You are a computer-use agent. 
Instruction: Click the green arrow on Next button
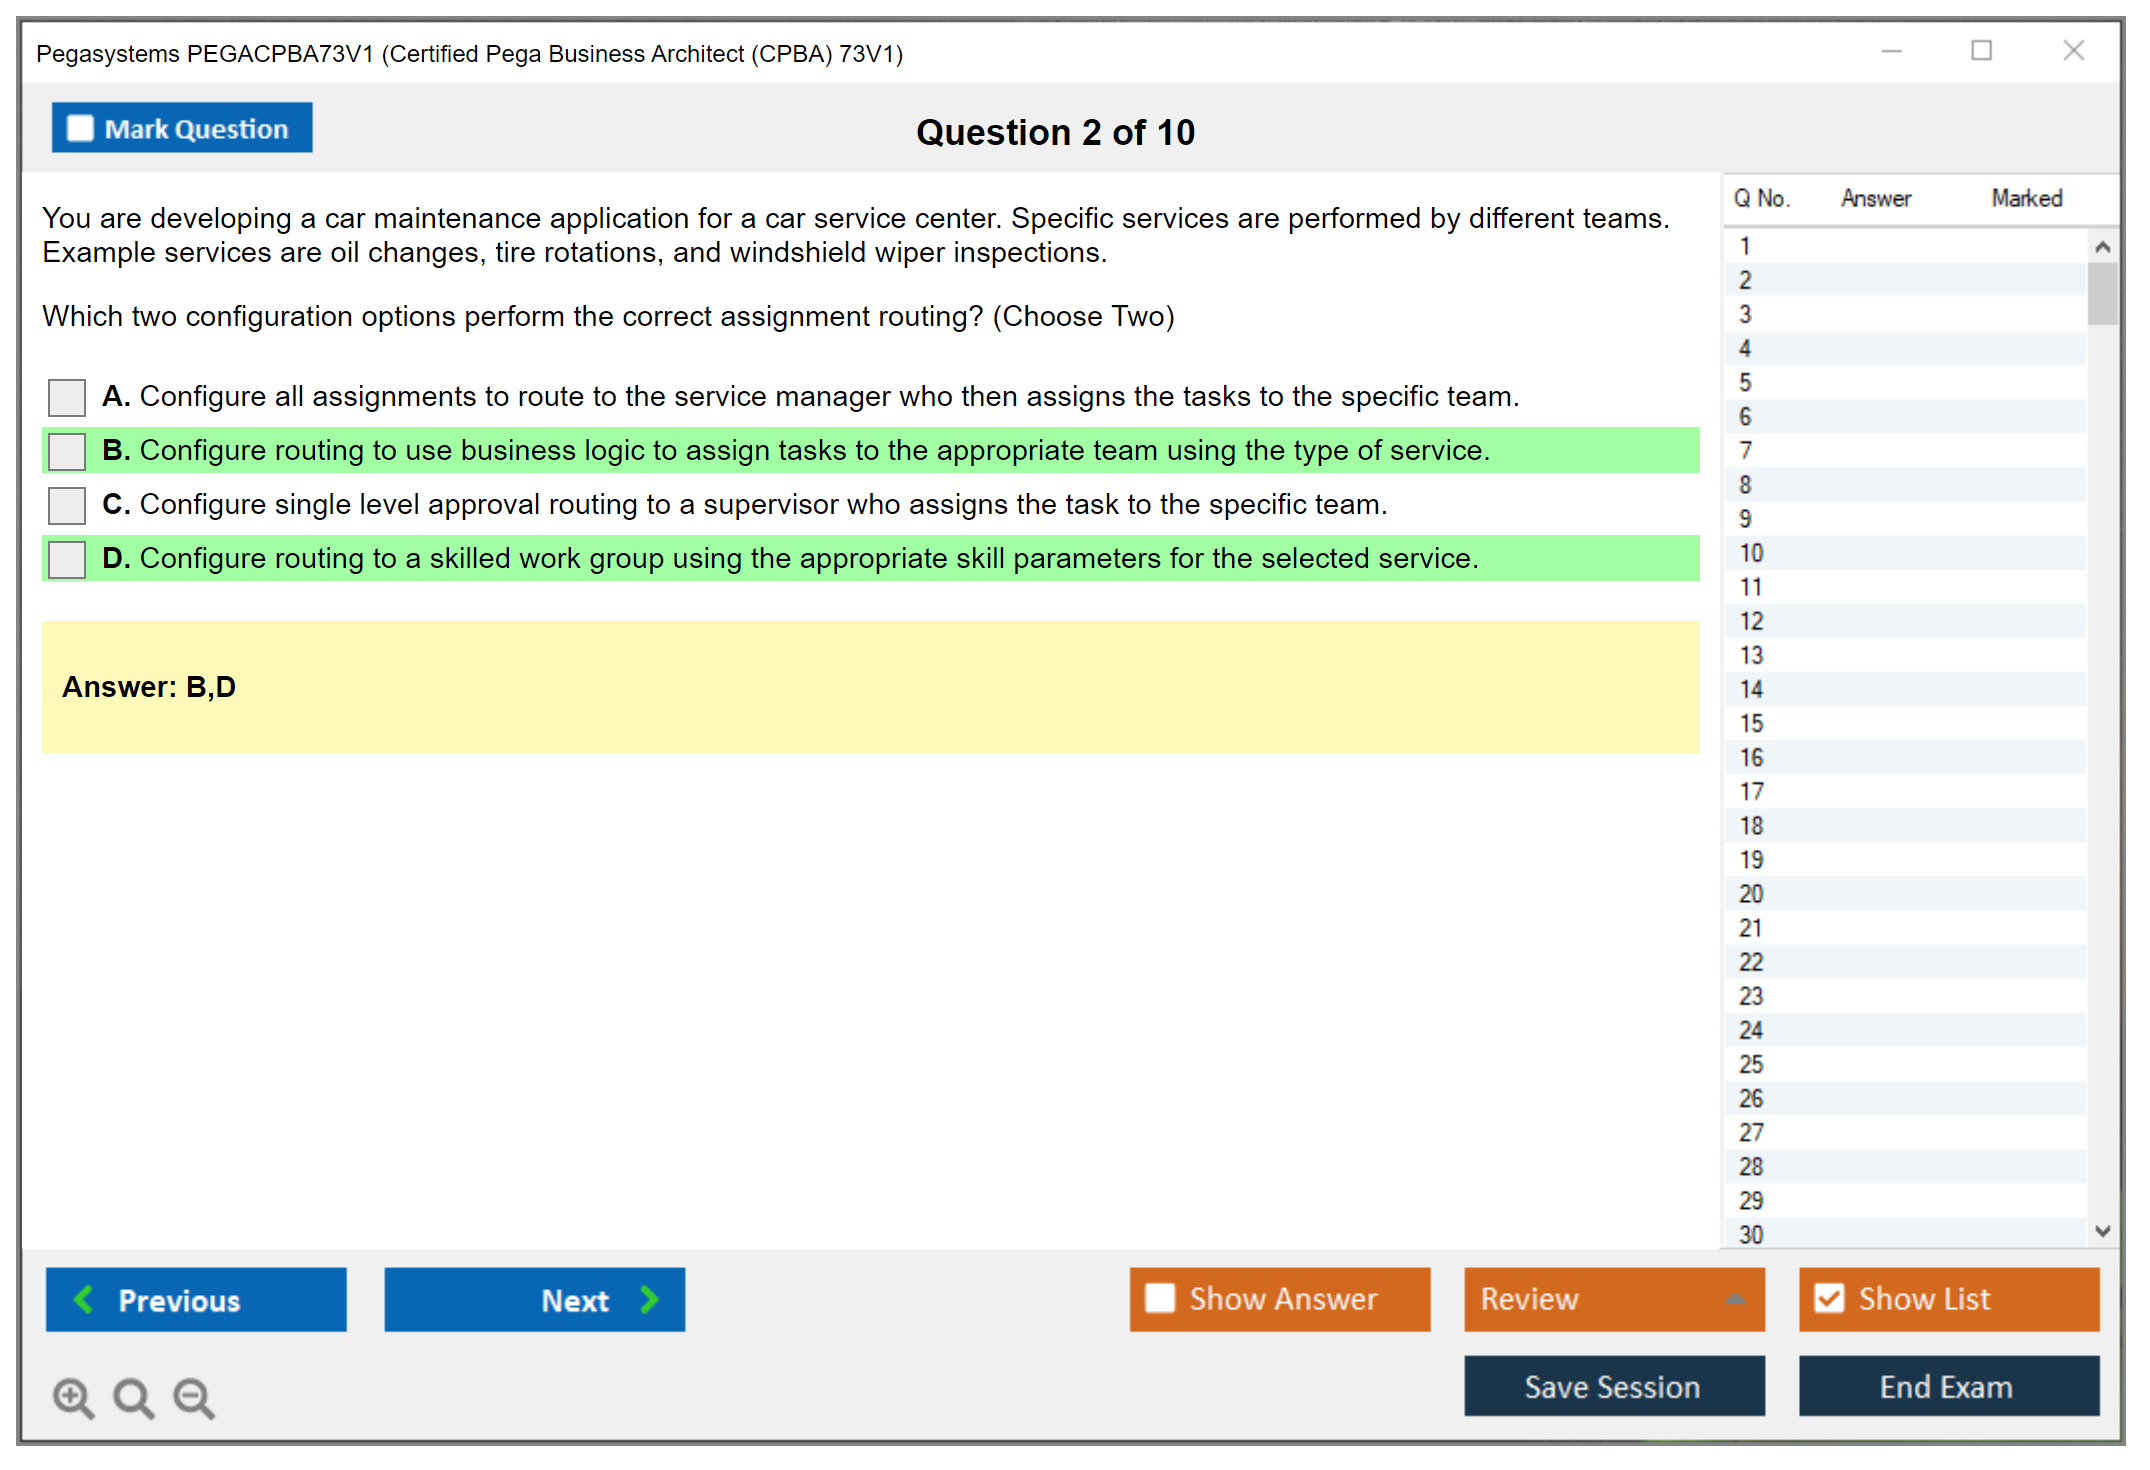point(649,1299)
